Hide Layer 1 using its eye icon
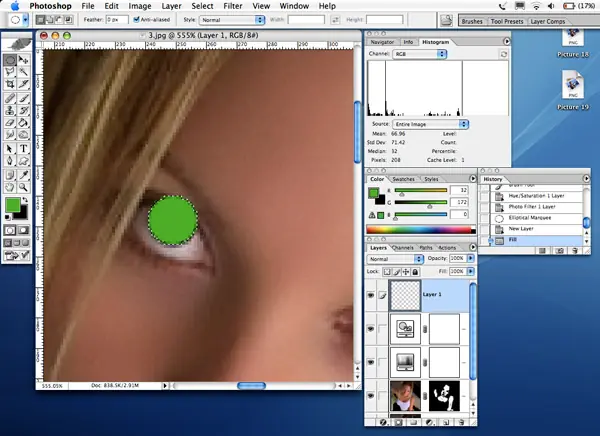Screen dimensions: 600x436 click(370, 295)
